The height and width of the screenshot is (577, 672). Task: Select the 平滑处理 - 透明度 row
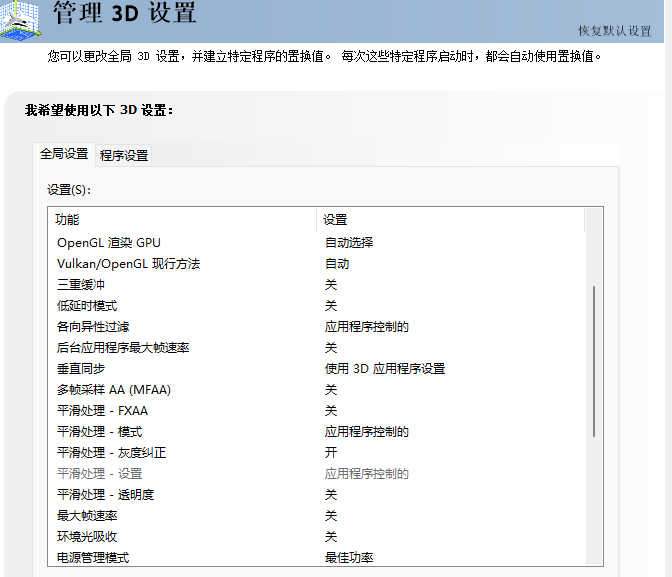[105, 494]
